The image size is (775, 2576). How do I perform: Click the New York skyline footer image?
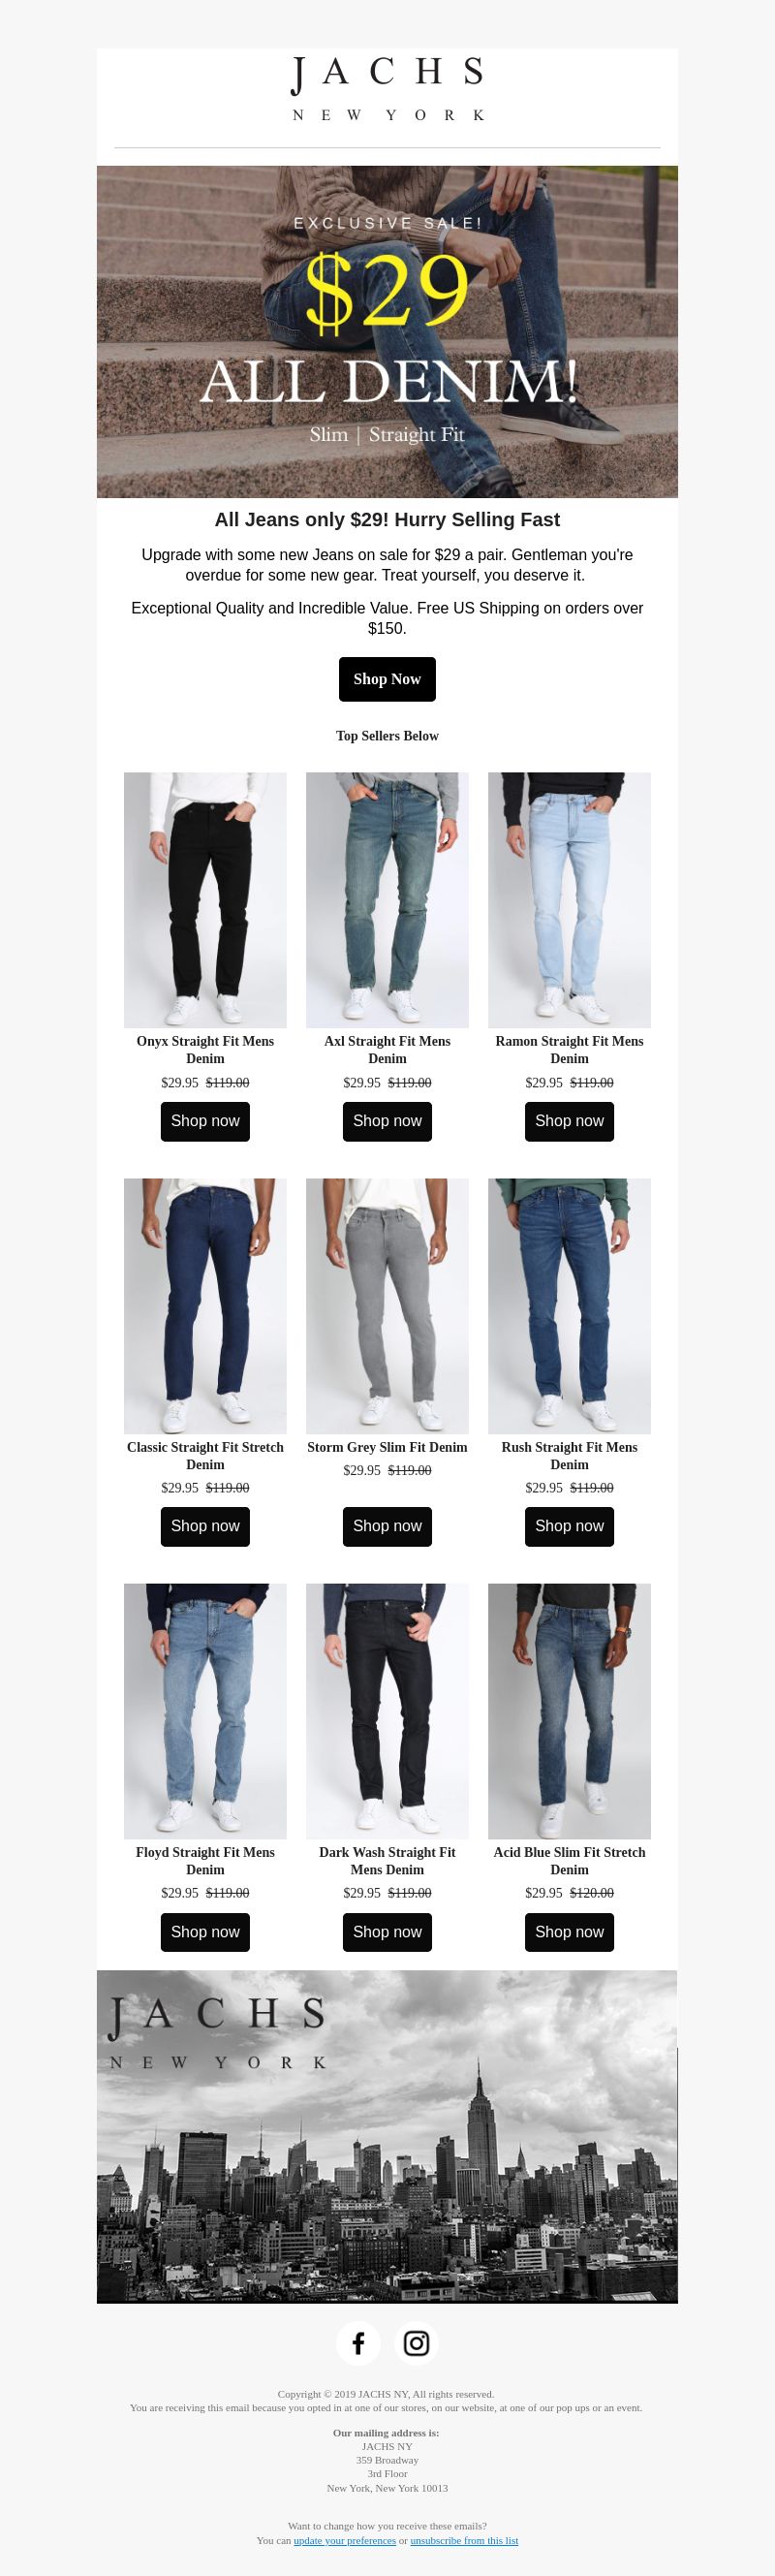(x=387, y=2137)
